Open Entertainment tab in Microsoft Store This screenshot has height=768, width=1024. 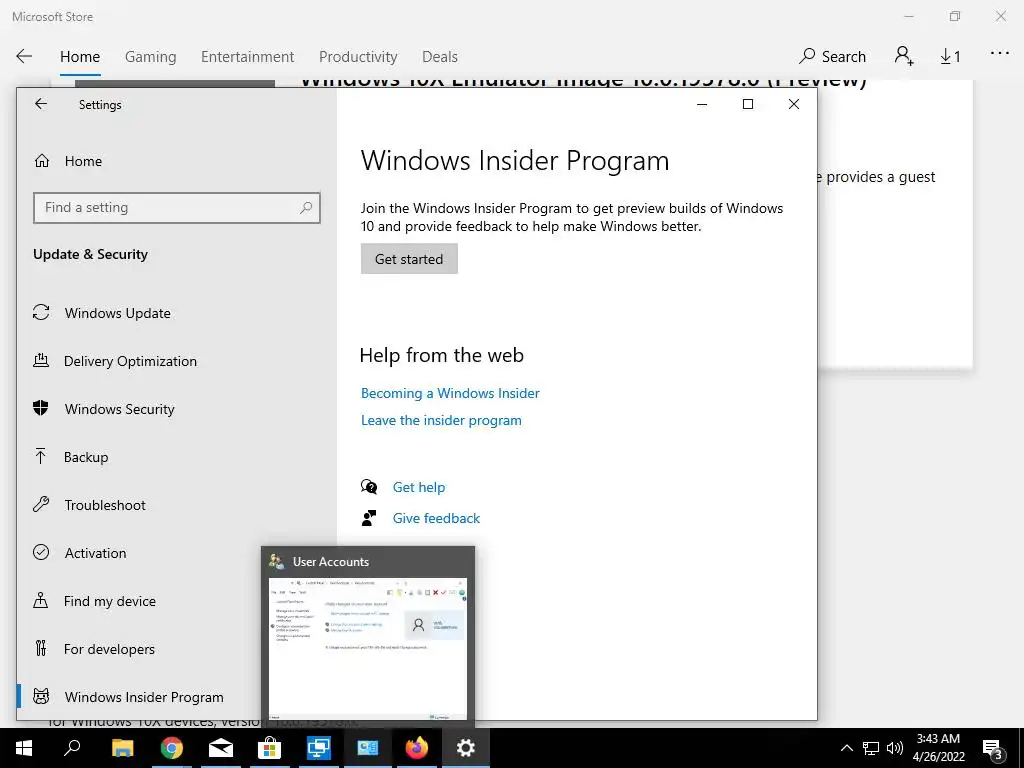coord(248,57)
